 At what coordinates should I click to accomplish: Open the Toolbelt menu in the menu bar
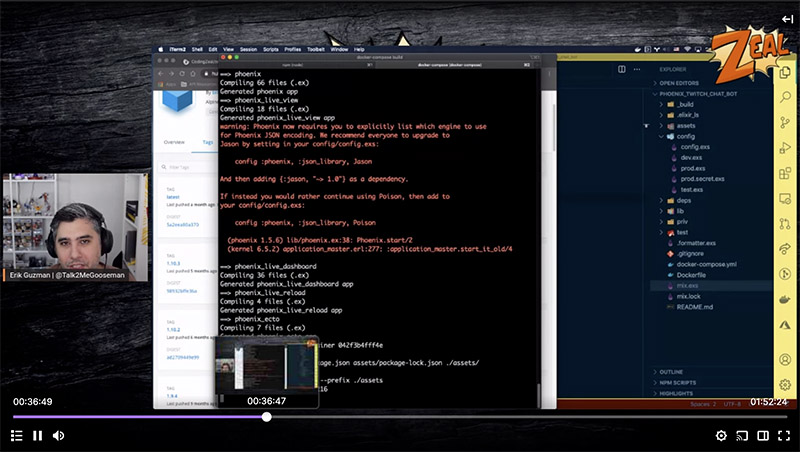pos(316,49)
